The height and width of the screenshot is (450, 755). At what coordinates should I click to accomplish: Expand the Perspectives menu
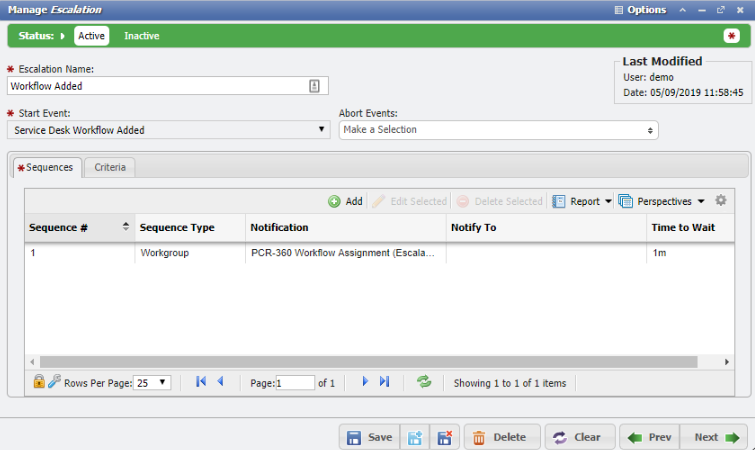coord(661,201)
